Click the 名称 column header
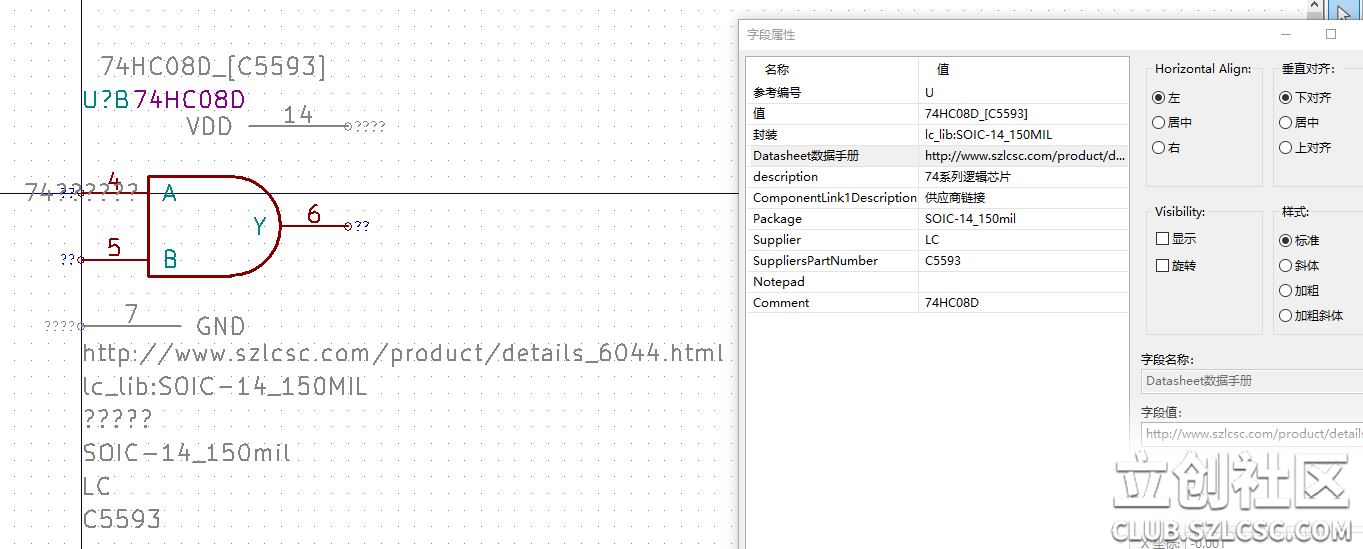Screen dimensions: 1363x549 point(777,70)
